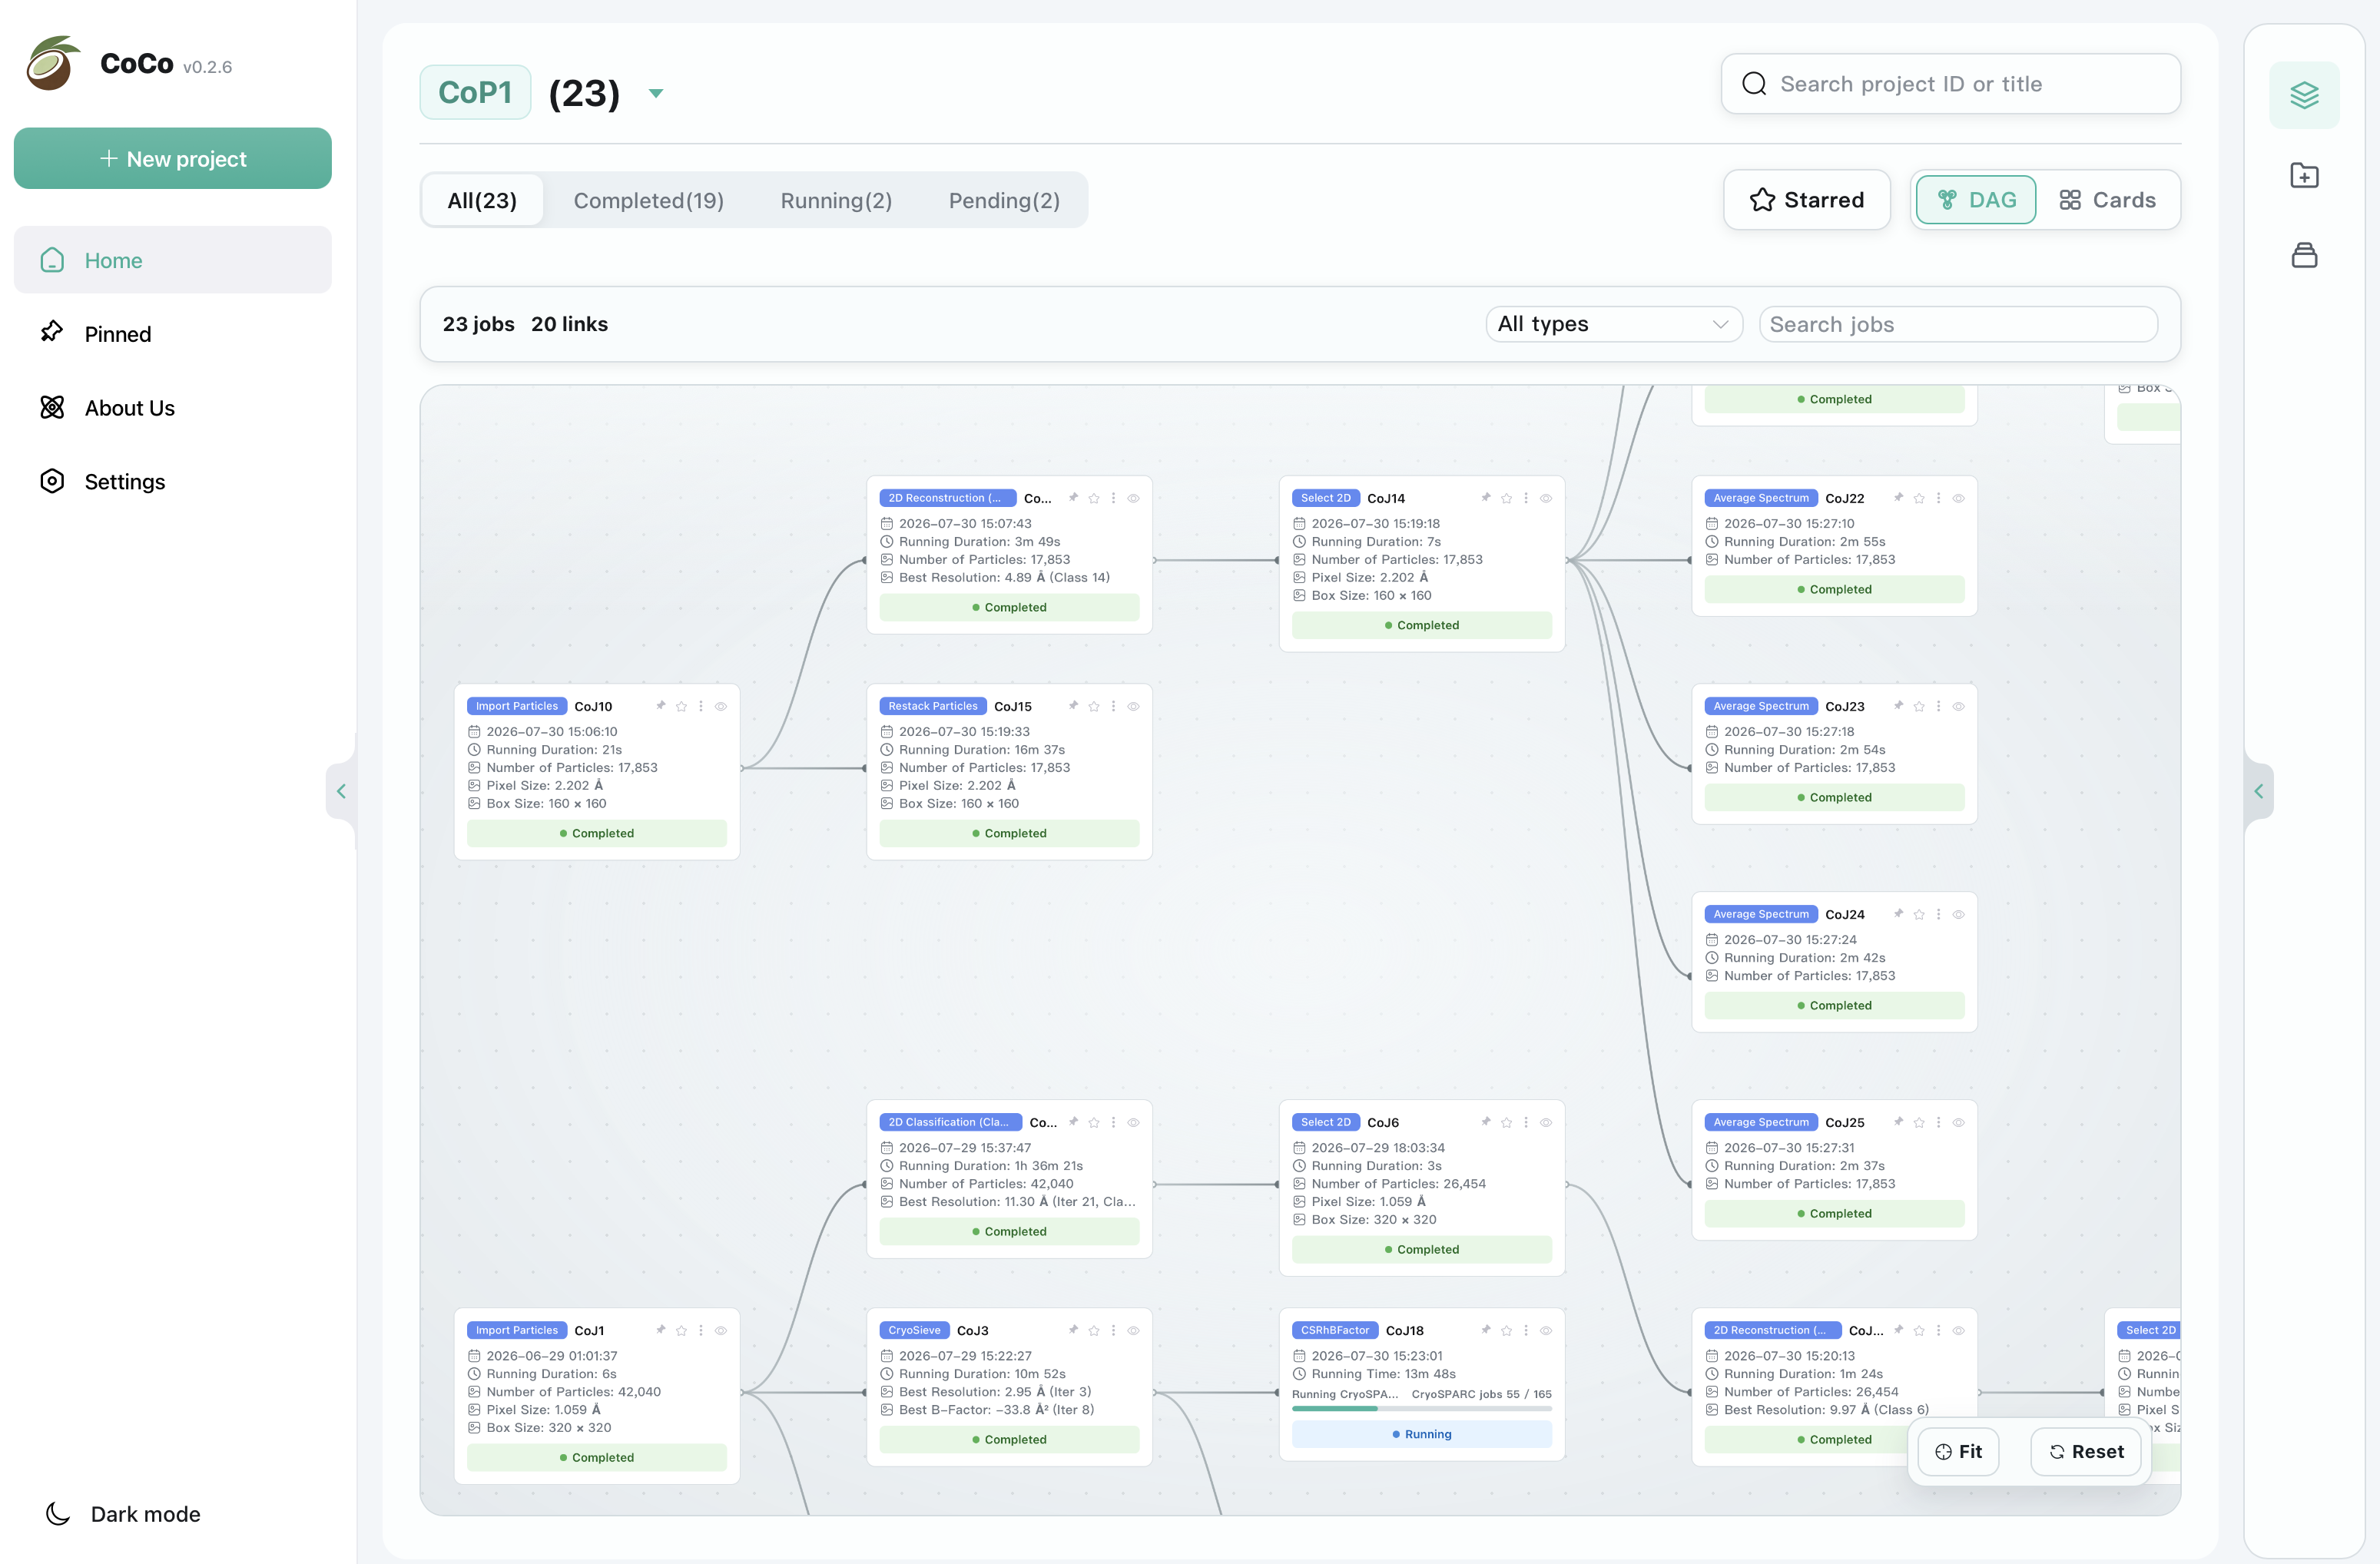Click the CSRhBFactor type tag
This screenshot has width=2380, height=1564.
[x=1334, y=1330]
